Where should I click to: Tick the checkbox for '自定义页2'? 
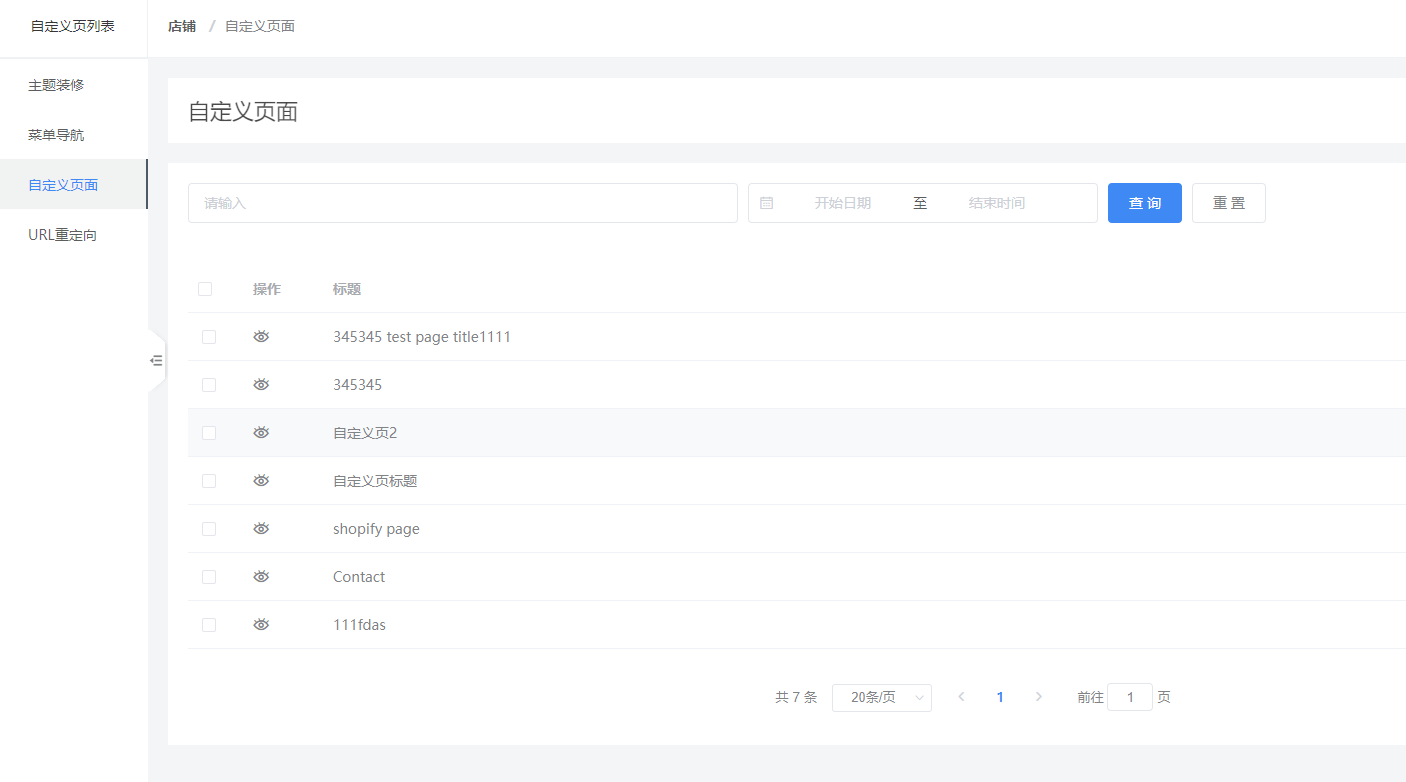(x=209, y=433)
